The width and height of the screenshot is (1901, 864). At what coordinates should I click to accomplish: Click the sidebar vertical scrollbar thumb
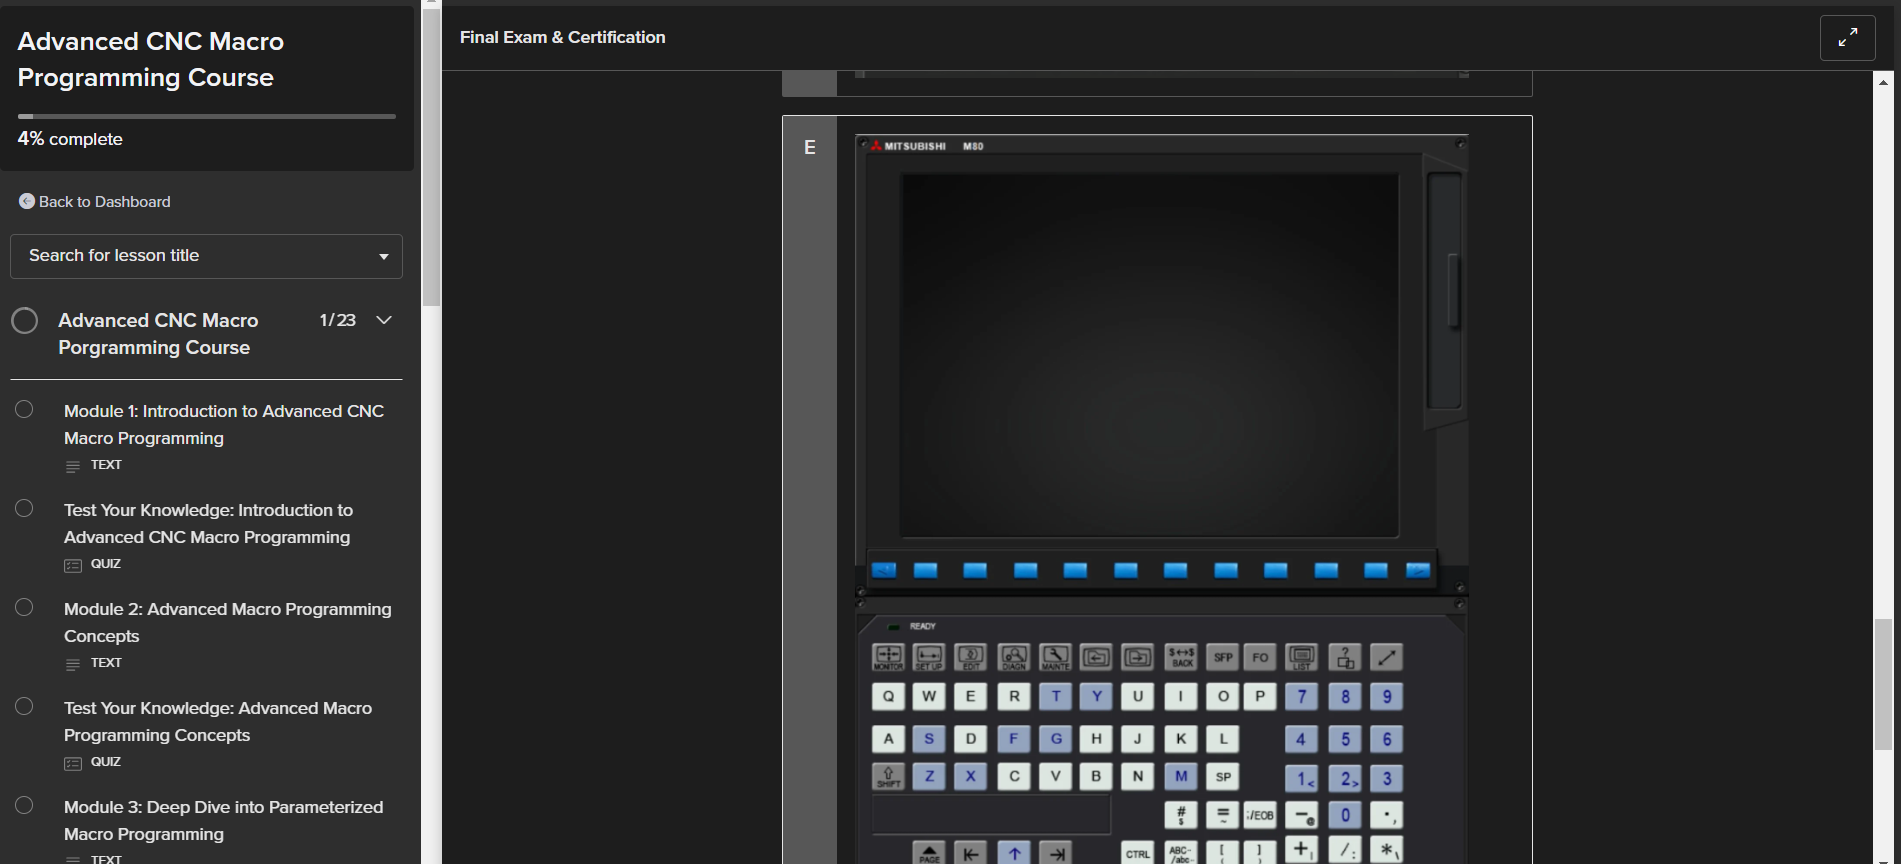(431, 157)
